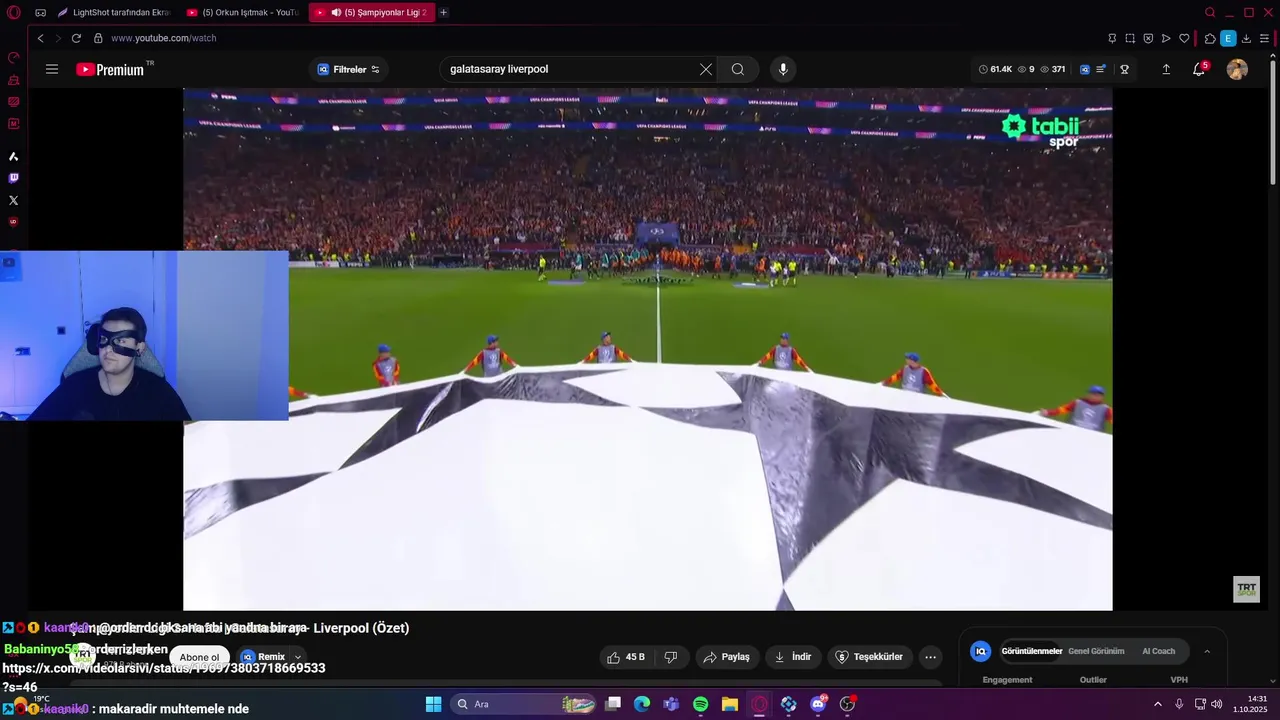Image resolution: width=1280 pixels, height=720 pixels.
Task: Click the Opera pinboard pin icon
Action: click(1112, 38)
